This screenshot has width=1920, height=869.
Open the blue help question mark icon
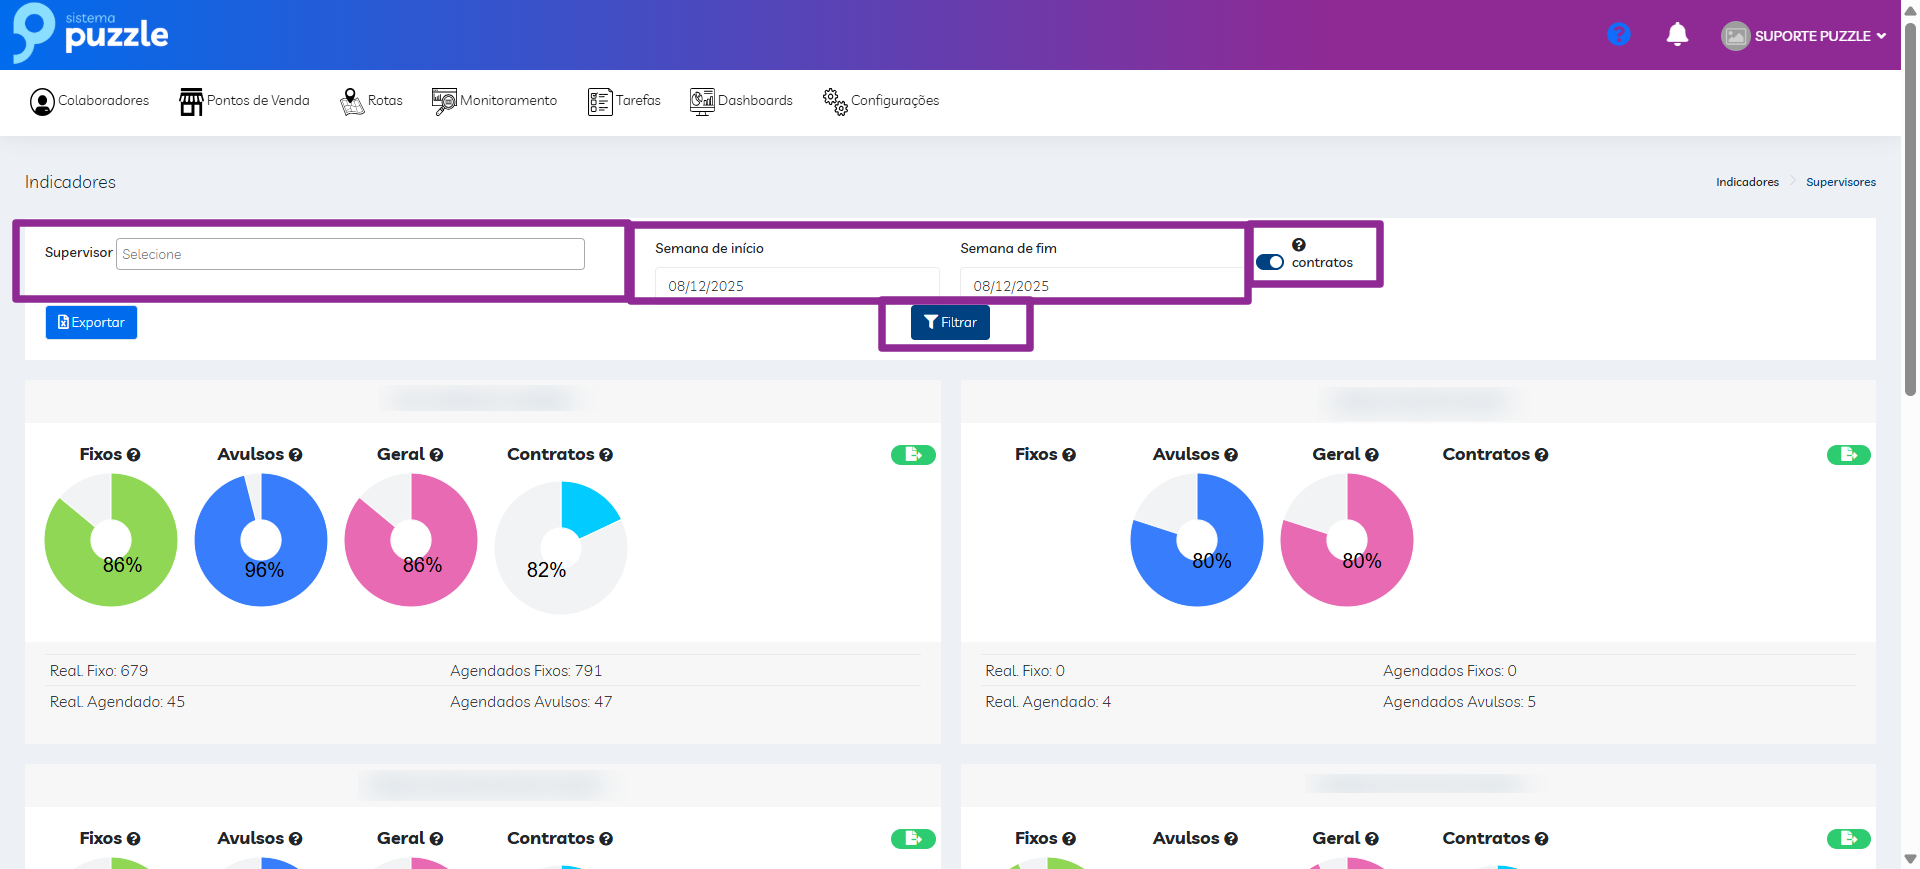click(1618, 35)
